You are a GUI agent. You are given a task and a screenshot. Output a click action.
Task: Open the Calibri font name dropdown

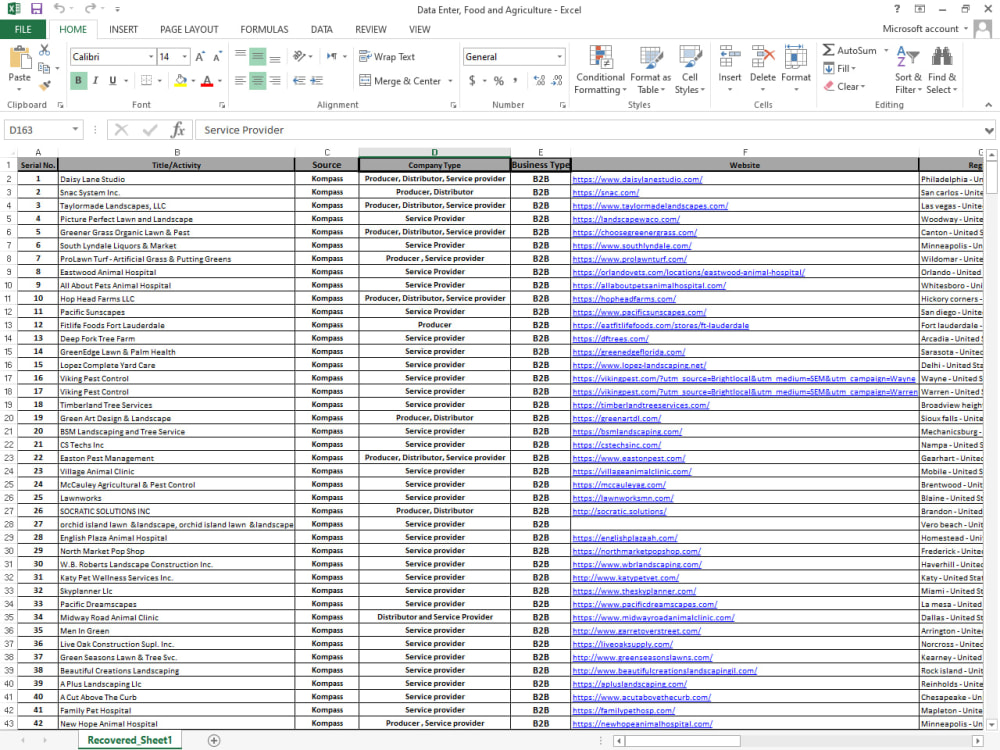click(x=151, y=57)
